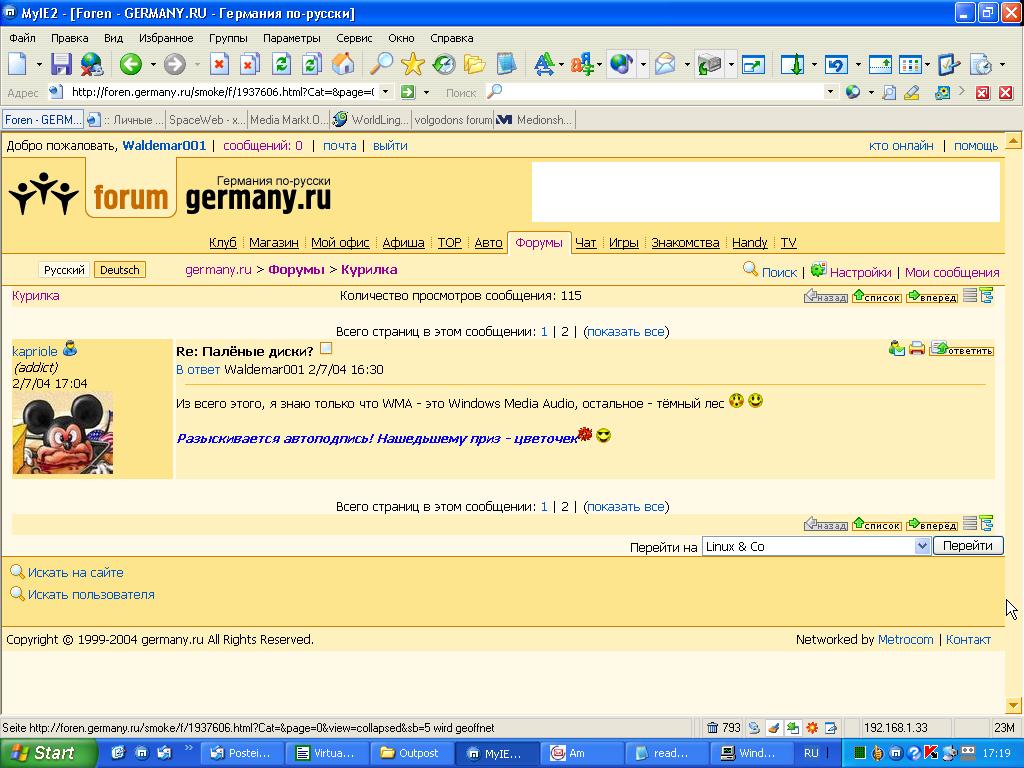Open the Linux & Co forum jump combobox
Viewport: 1024px width, 768px height.
pyautogui.click(x=816, y=546)
